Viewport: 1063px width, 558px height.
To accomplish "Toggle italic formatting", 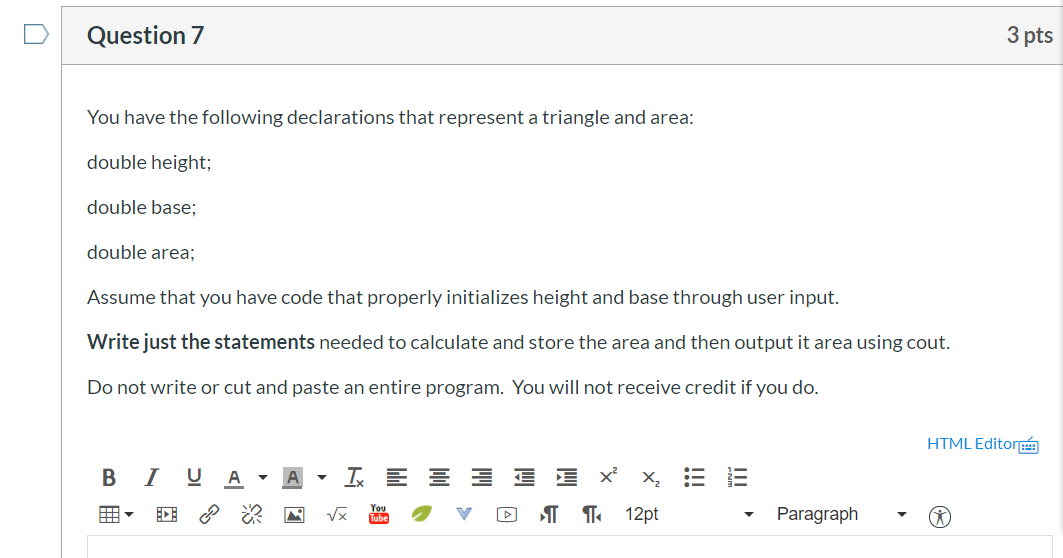I will [x=151, y=477].
